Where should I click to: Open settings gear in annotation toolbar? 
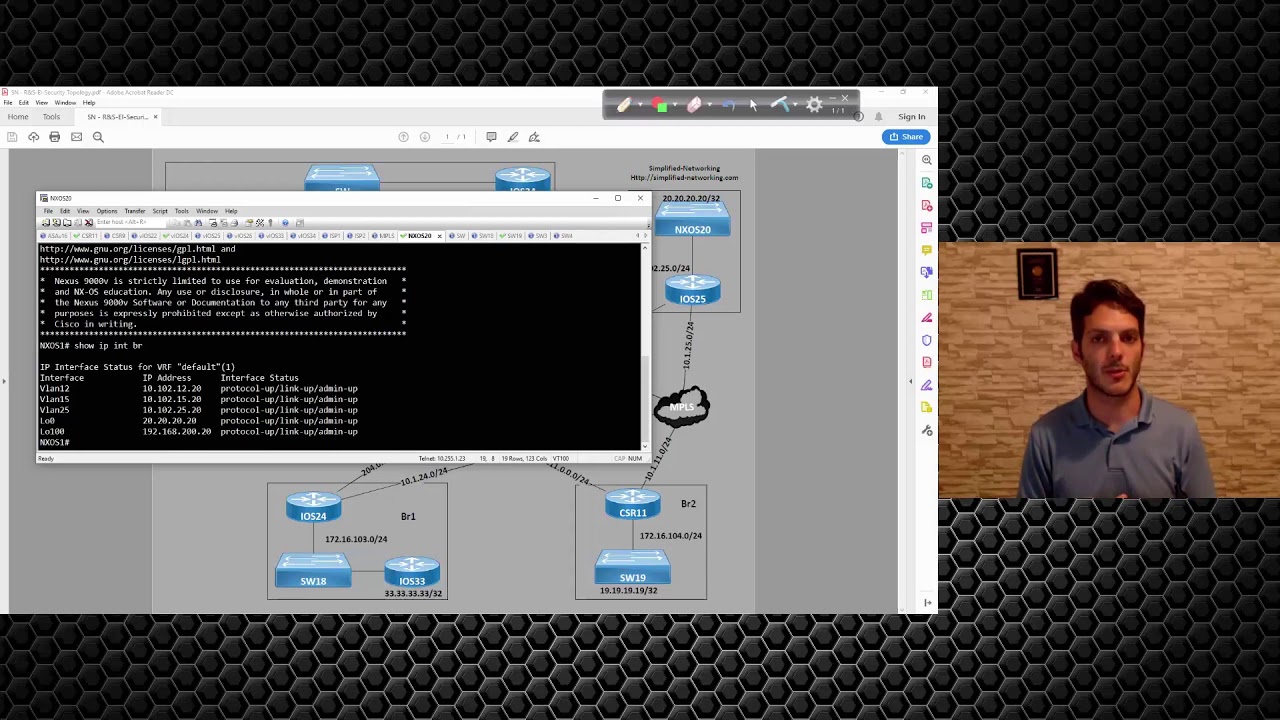[x=815, y=105]
